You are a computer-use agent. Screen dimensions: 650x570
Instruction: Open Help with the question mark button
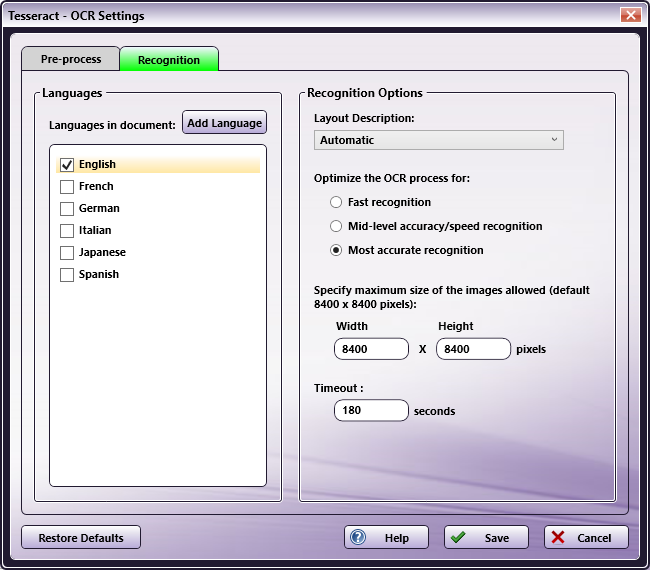(x=386, y=537)
